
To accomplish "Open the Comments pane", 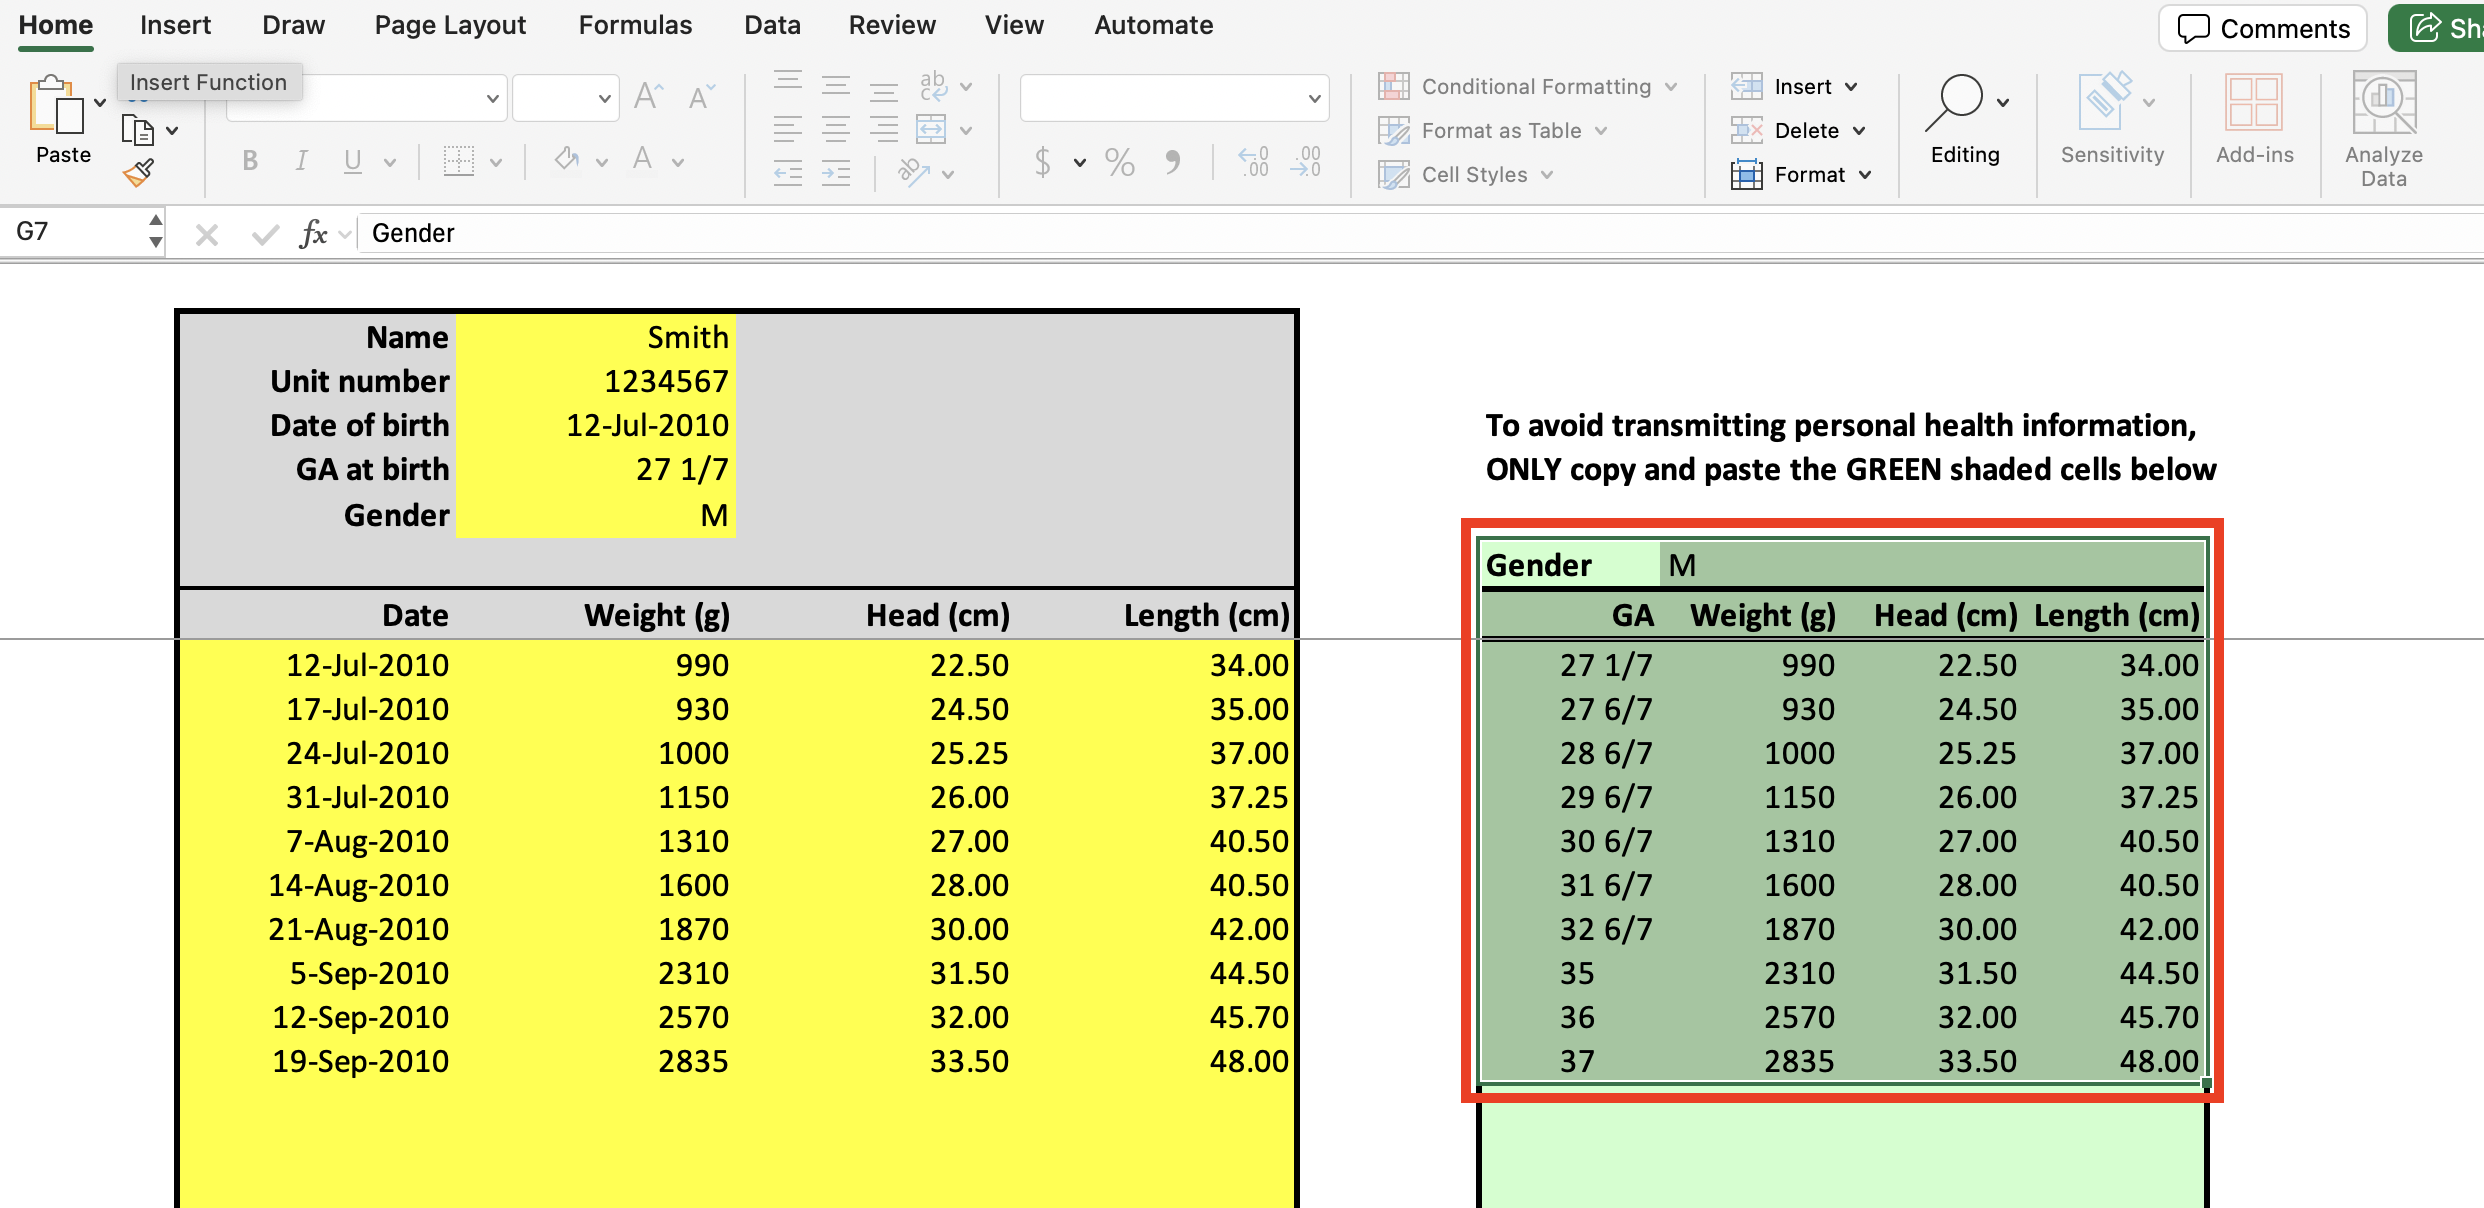I will (x=2262, y=28).
